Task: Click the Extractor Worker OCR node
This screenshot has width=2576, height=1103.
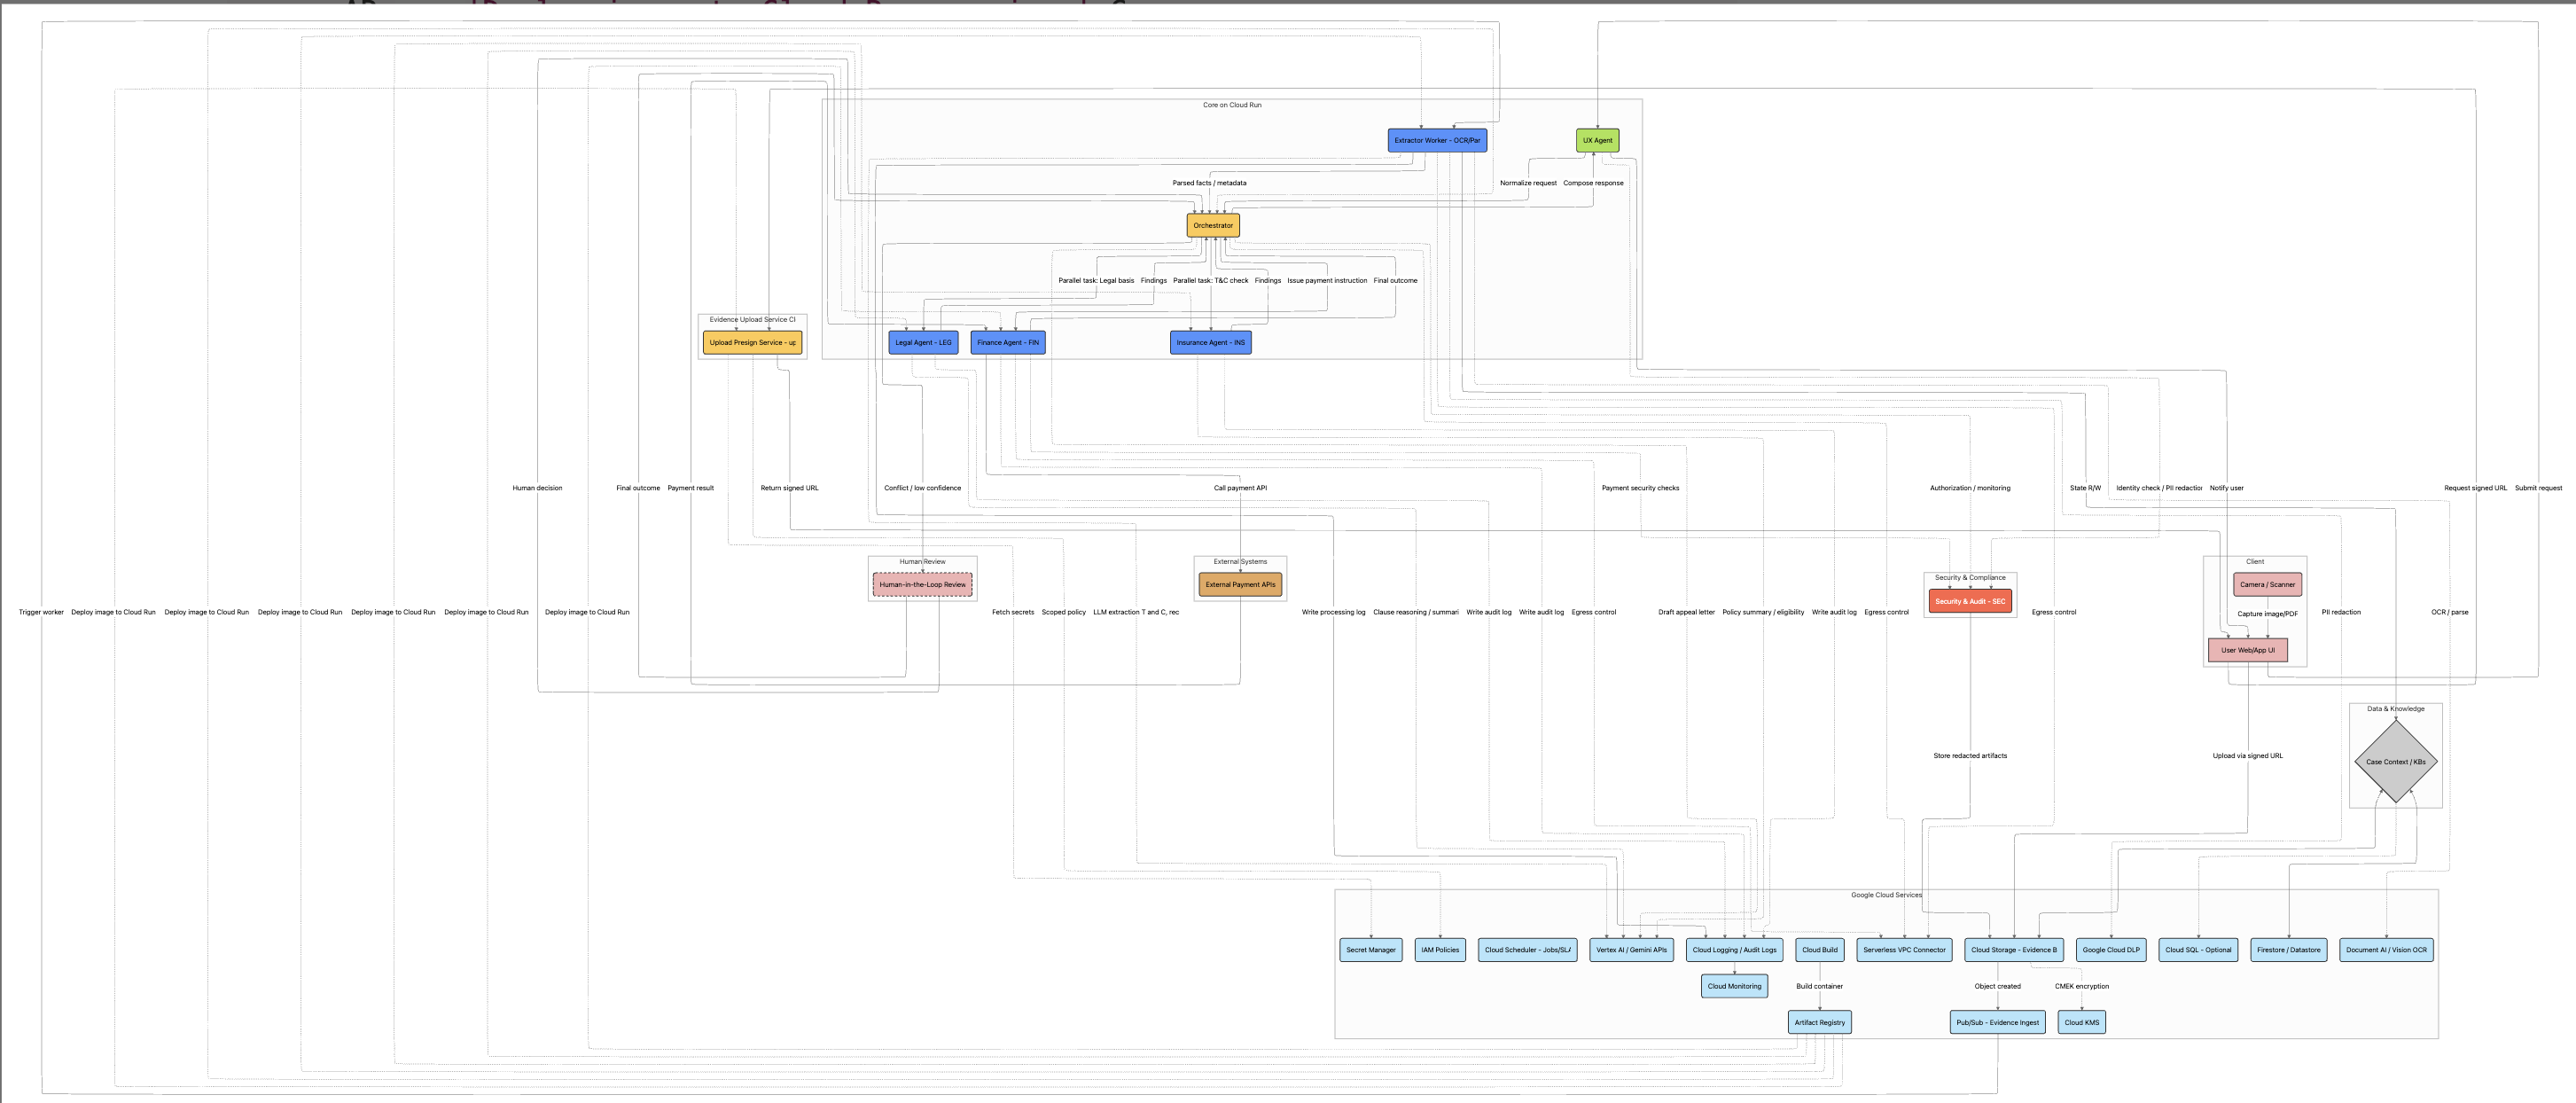Action: pyautogui.click(x=1437, y=140)
